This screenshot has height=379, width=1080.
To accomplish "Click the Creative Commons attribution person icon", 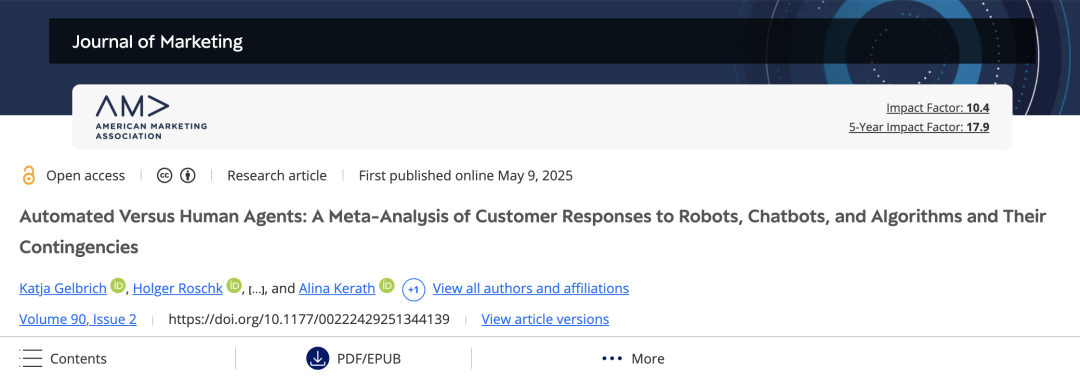I will [187, 176].
